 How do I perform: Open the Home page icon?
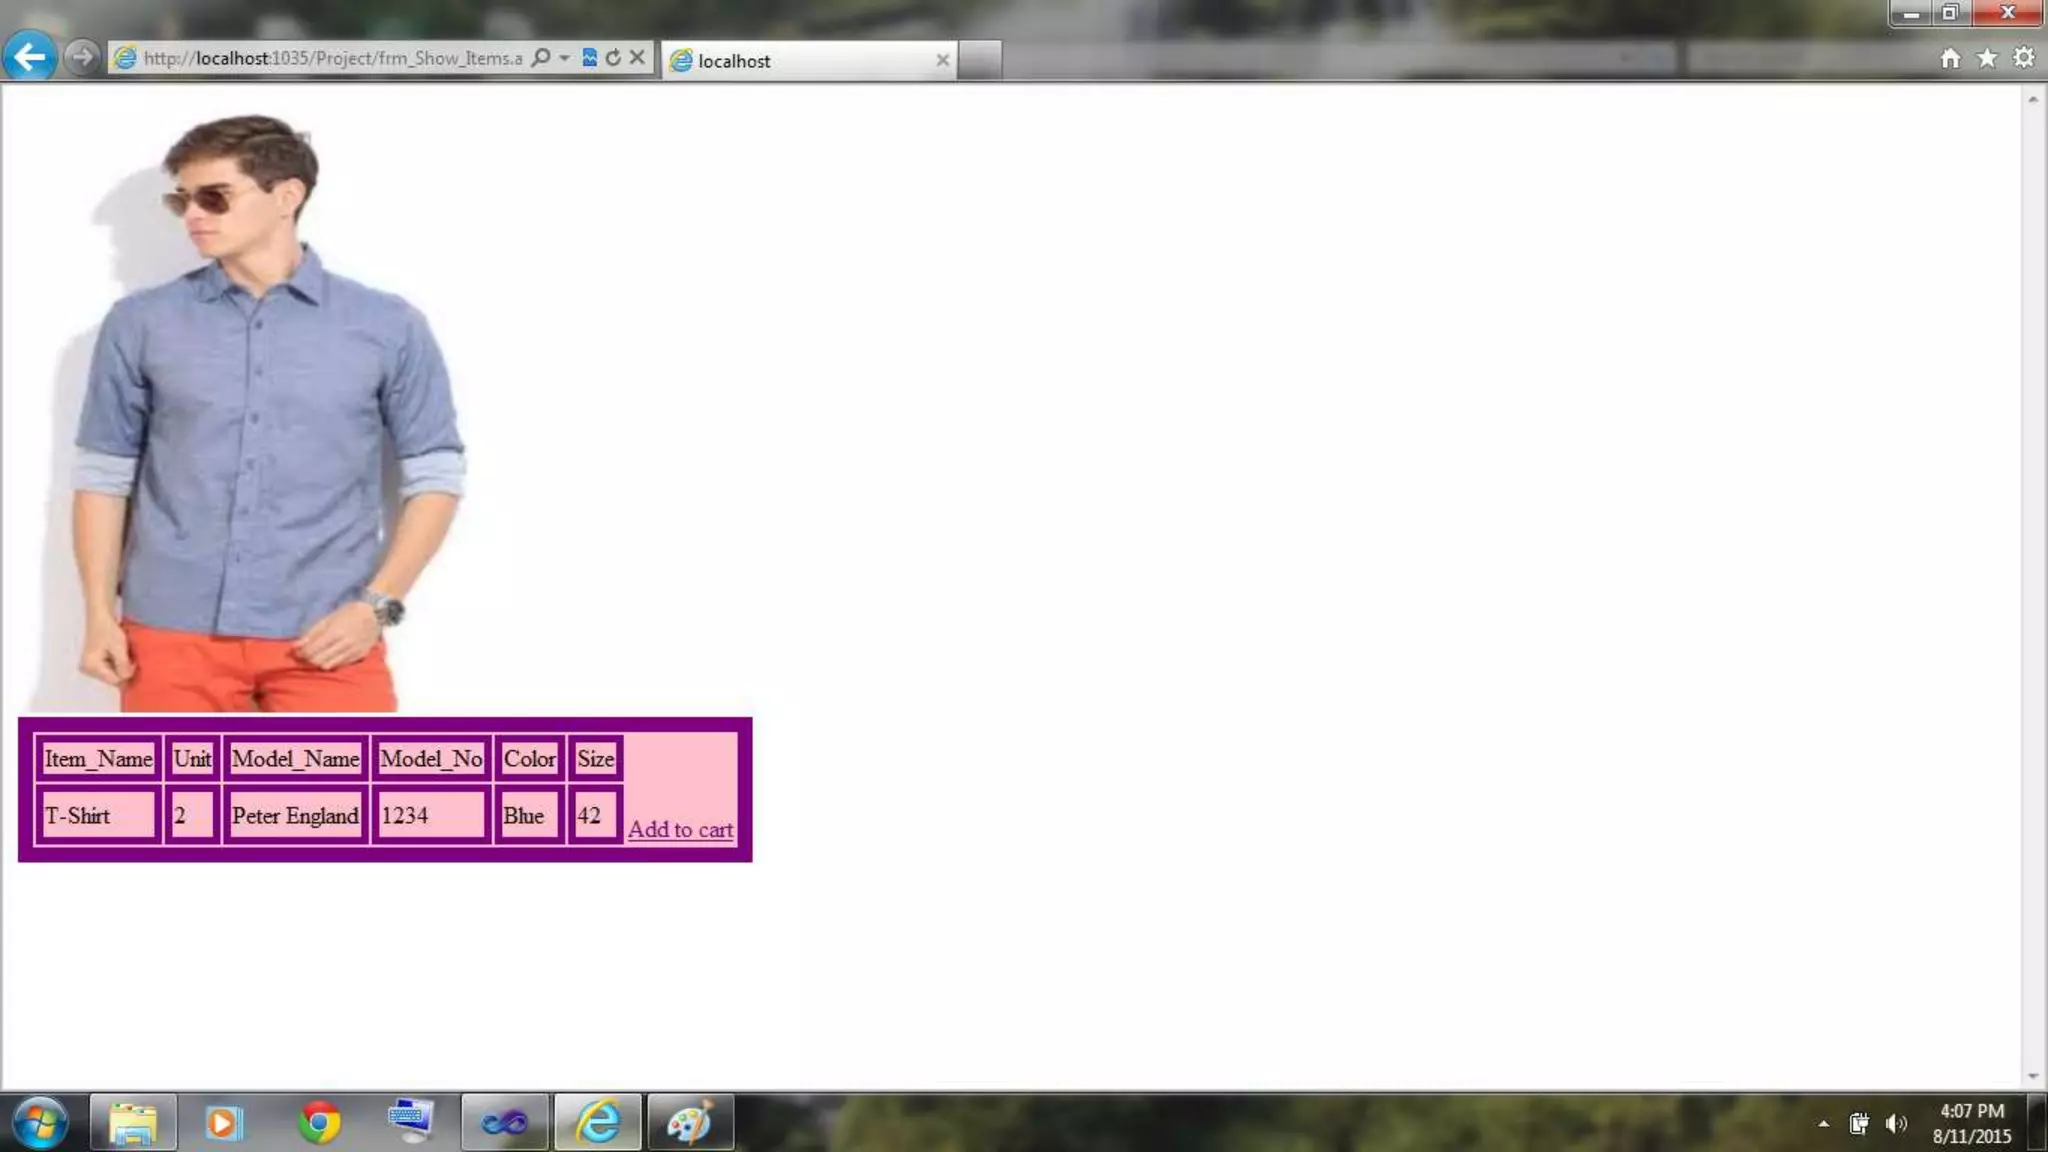[x=1950, y=58]
